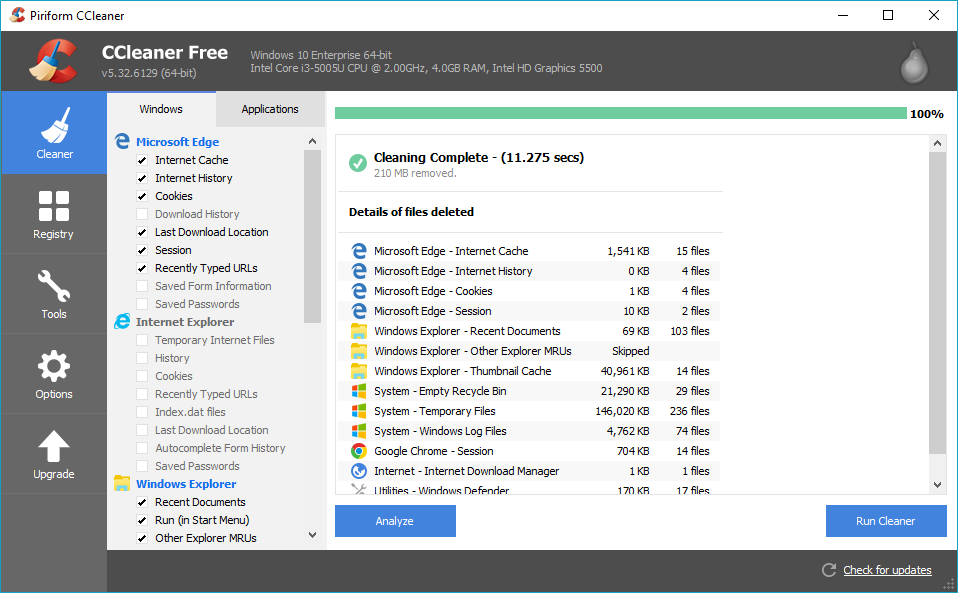
Task: Click Windows icon beside Empty Recycle Bin
Action: tap(359, 391)
